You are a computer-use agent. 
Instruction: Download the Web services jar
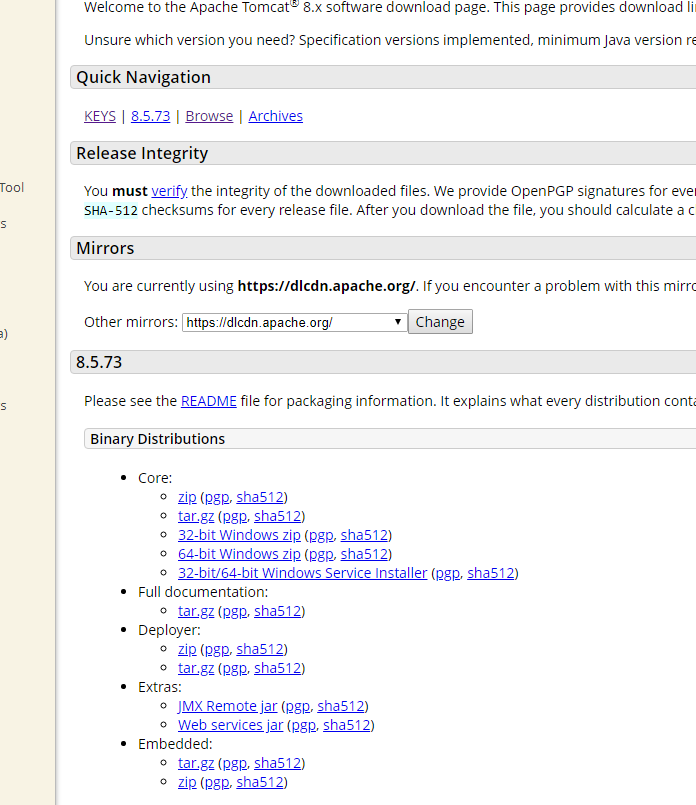230,725
